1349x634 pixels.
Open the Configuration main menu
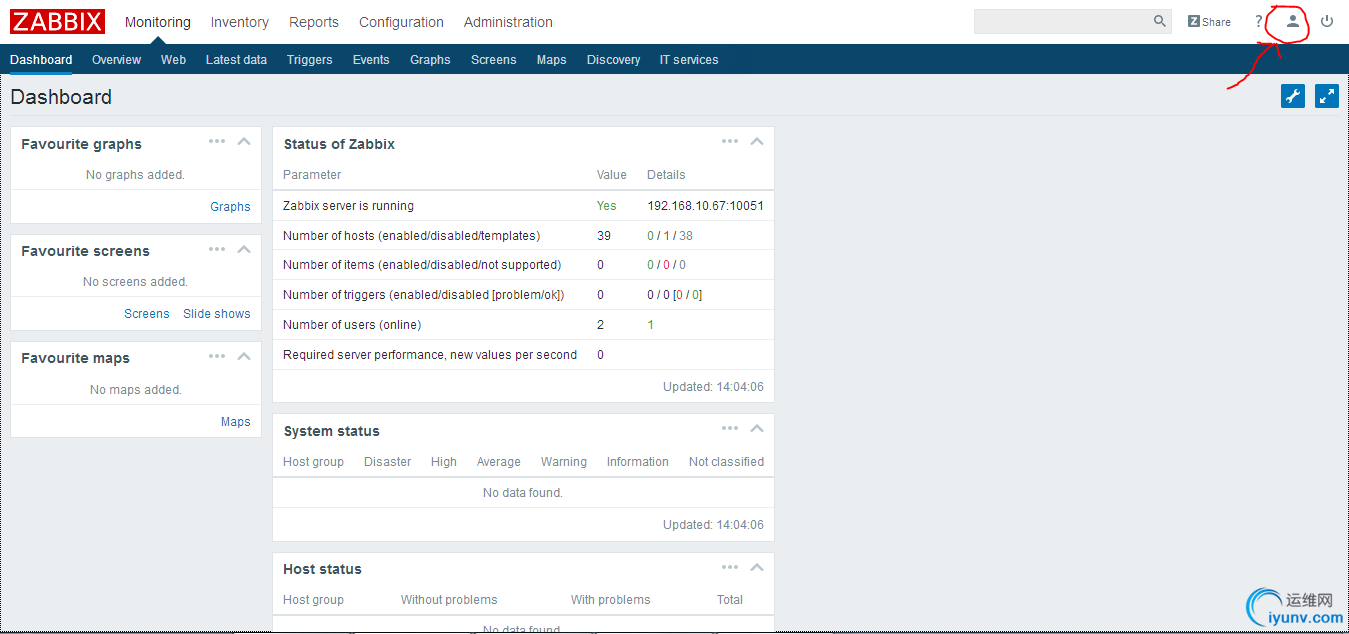click(401, 22)
